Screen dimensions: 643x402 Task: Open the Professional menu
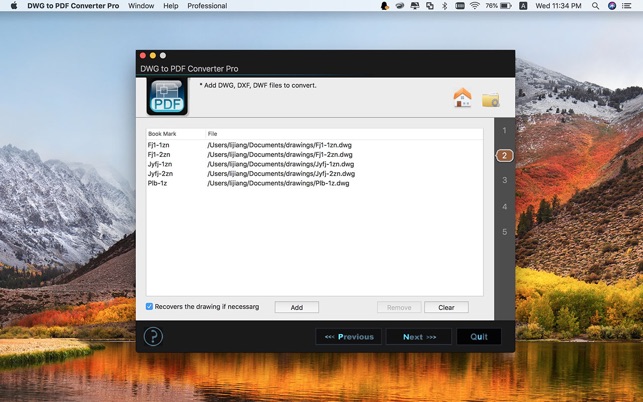point(207,6)
